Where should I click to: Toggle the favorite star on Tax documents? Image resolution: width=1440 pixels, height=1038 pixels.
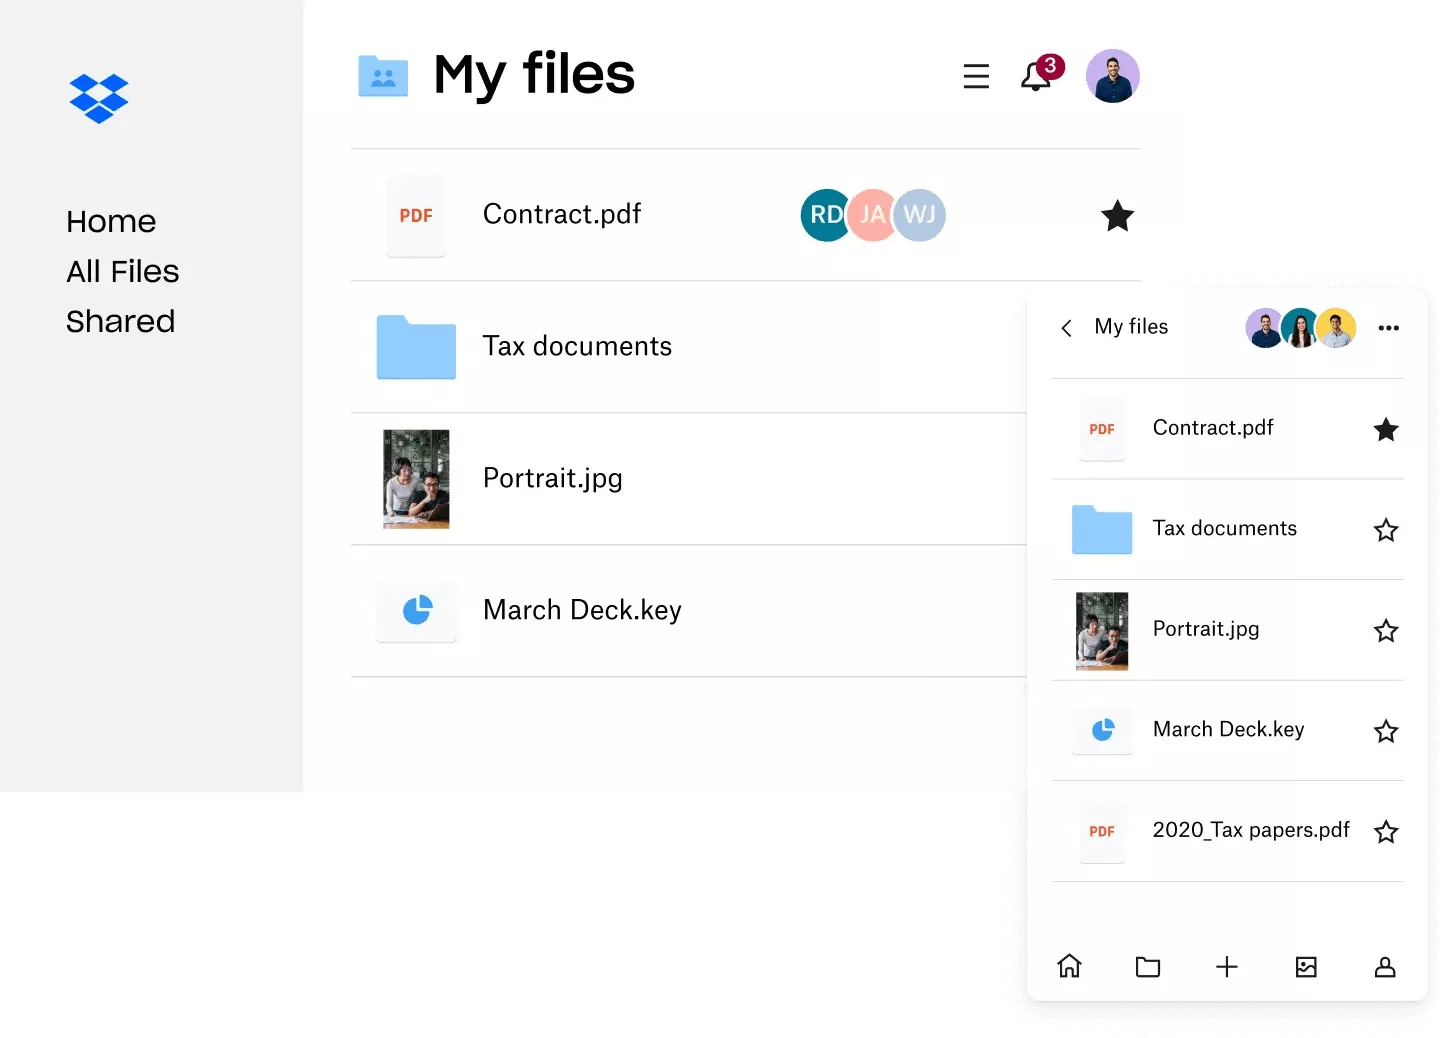1387,530
